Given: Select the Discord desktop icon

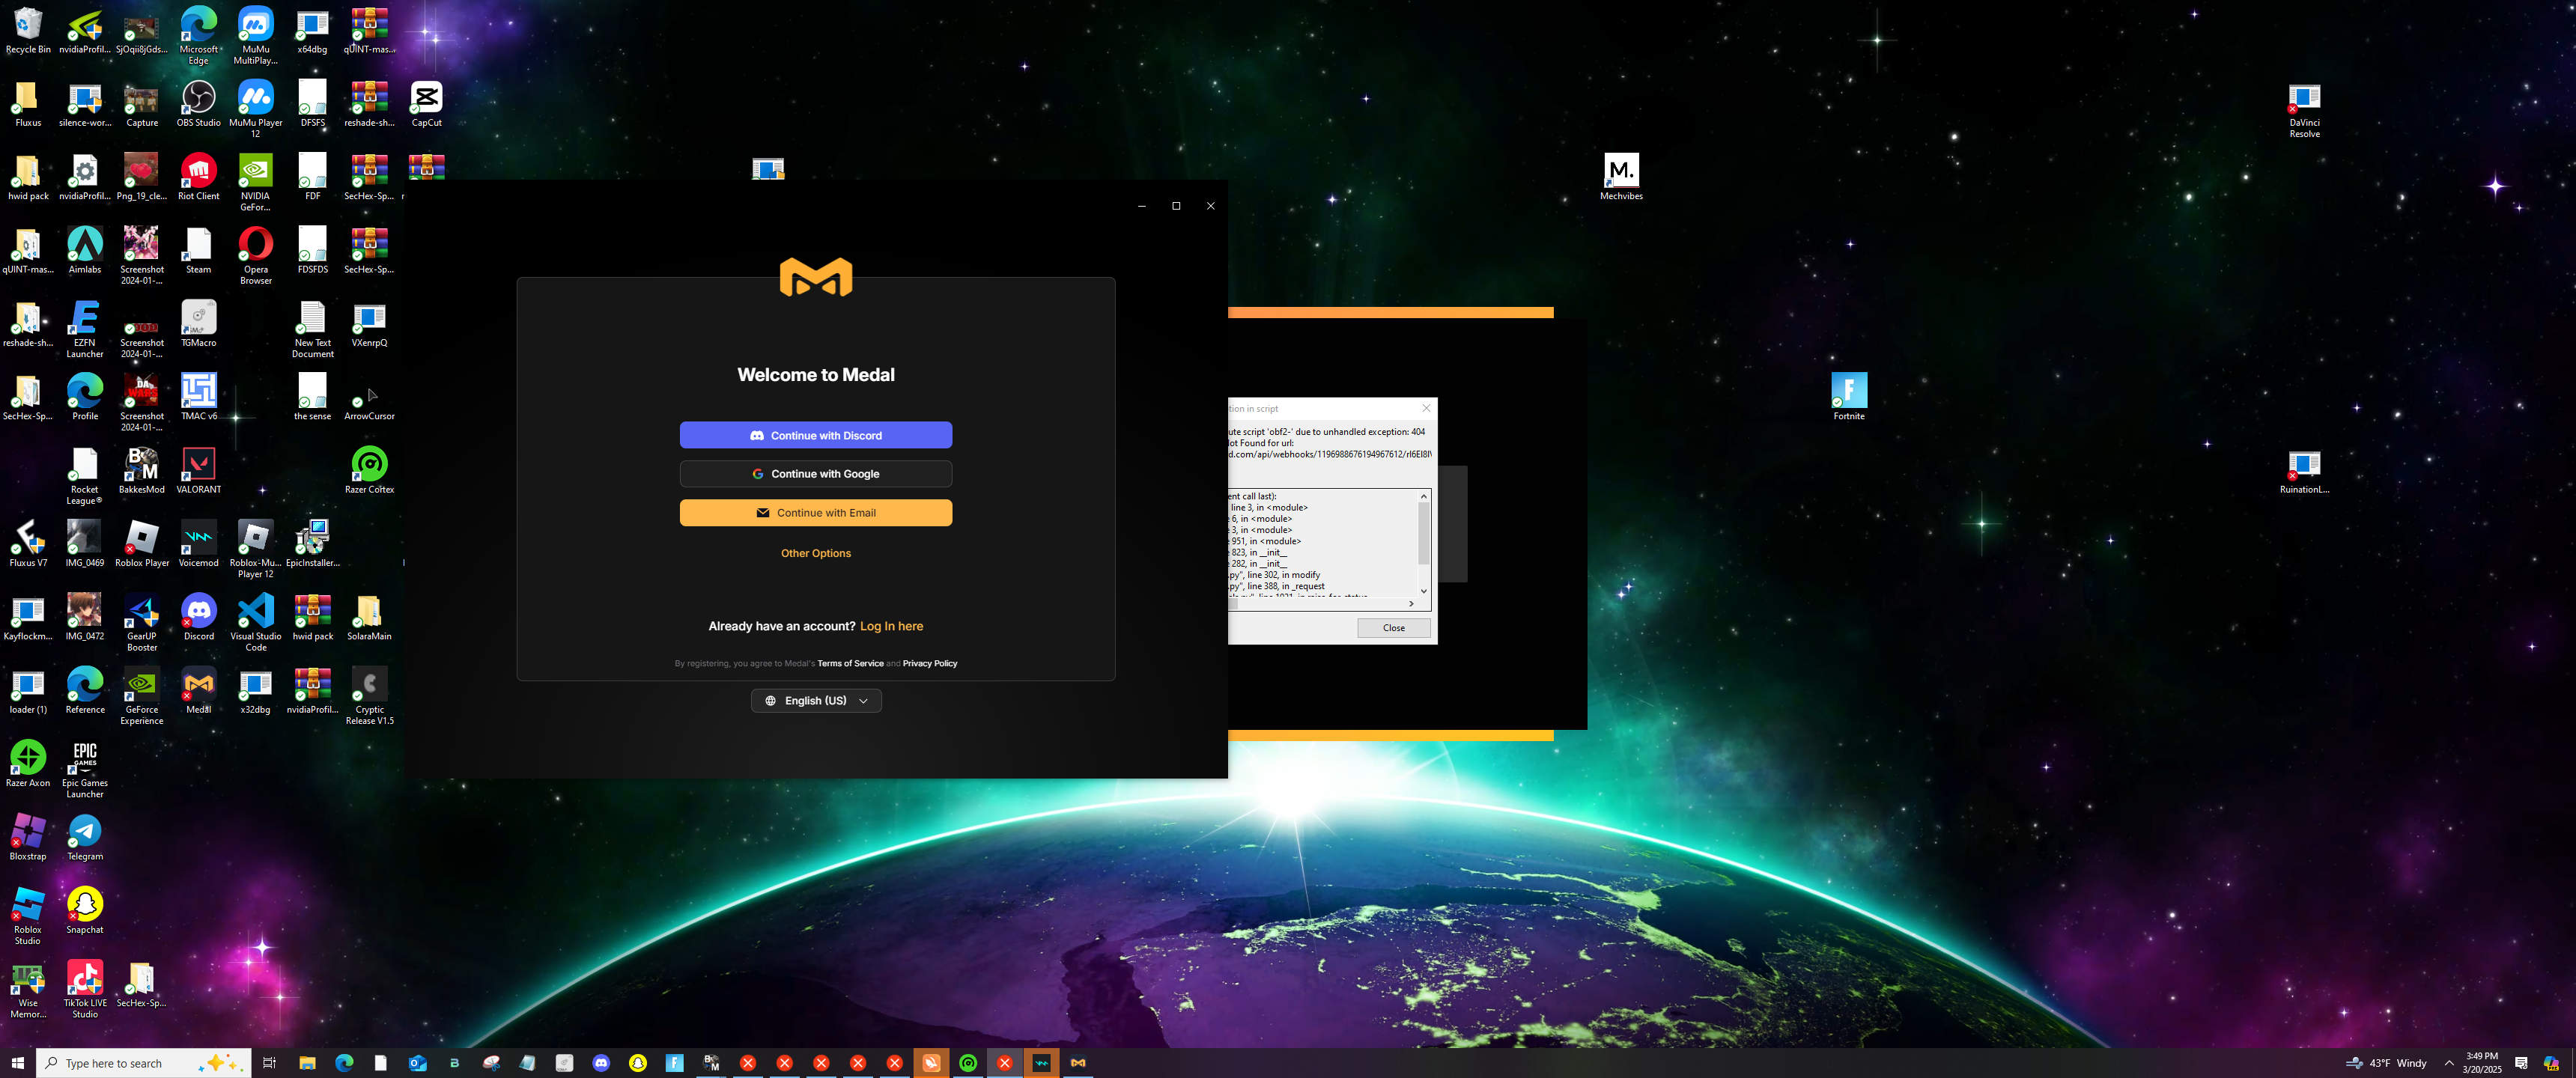Looking at the screenshot, I should tap(198, 612).
